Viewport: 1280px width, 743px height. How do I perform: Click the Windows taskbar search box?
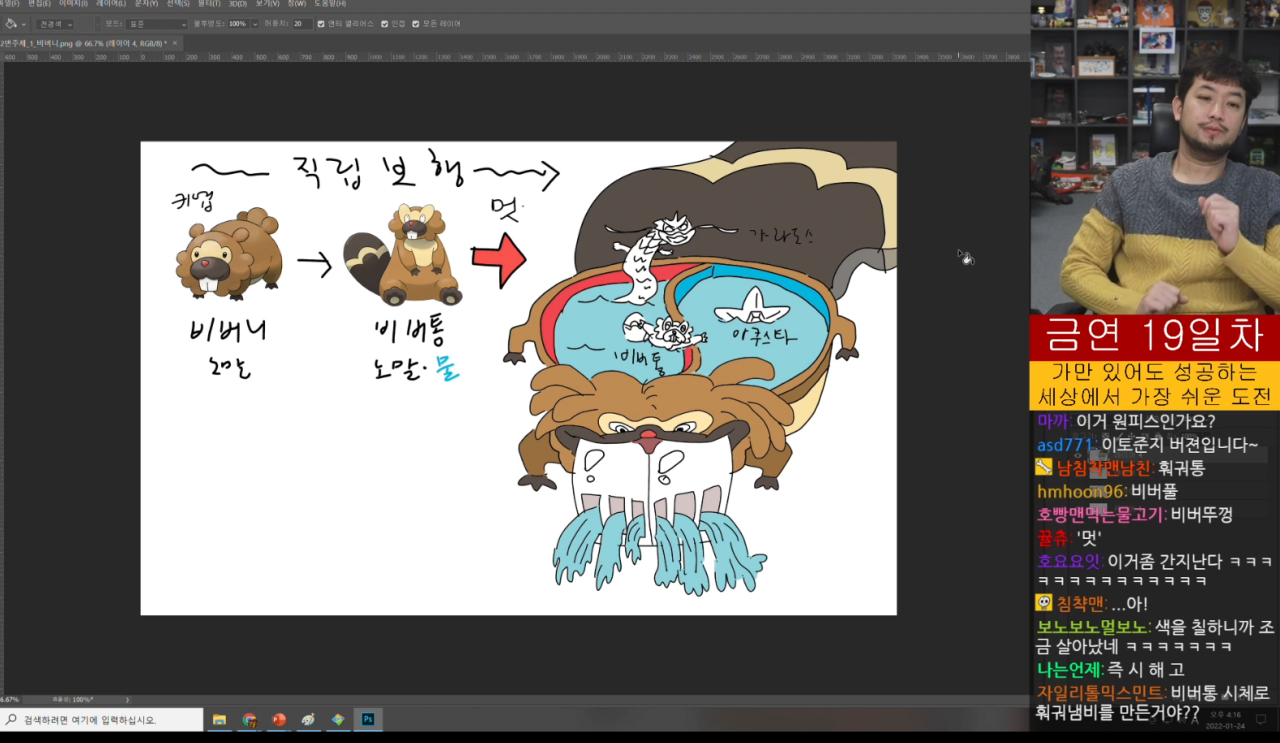(99, 719)
